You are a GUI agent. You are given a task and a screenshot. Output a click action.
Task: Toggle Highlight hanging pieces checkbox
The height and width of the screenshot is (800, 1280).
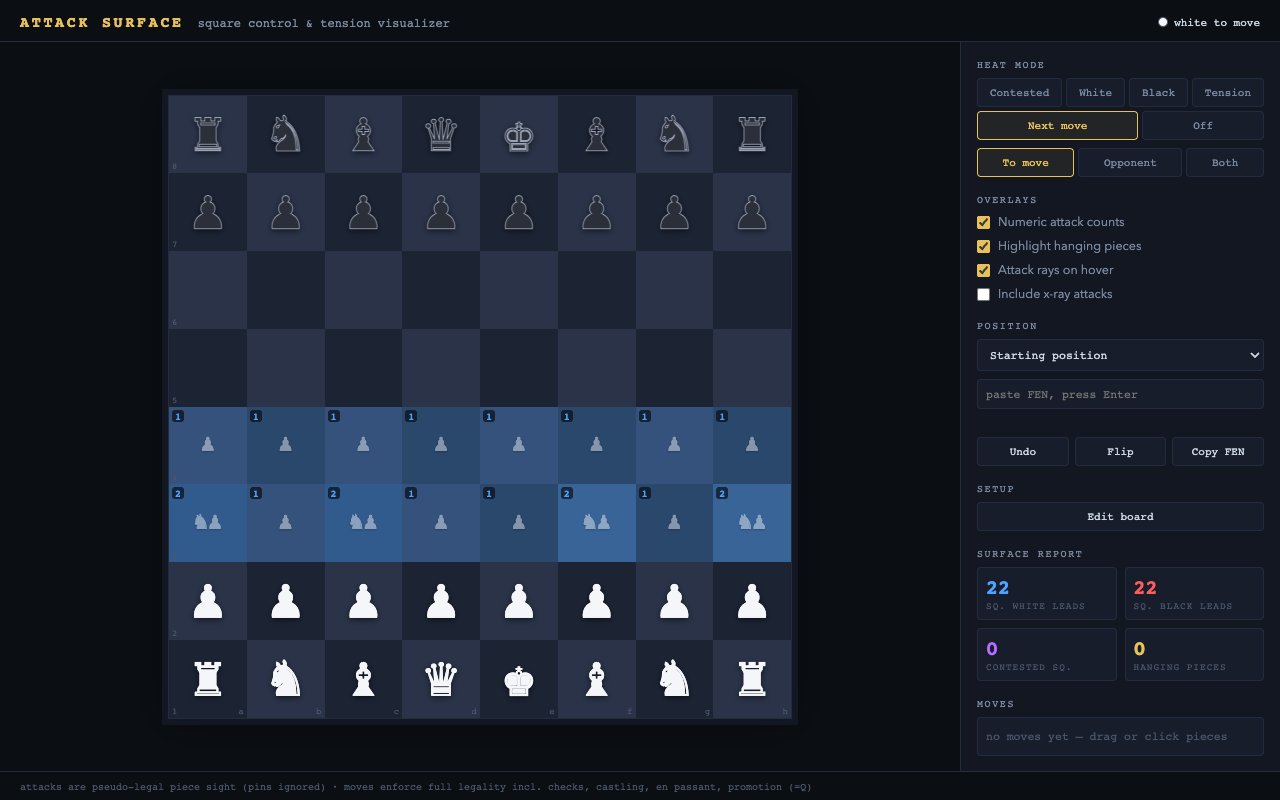983,246
